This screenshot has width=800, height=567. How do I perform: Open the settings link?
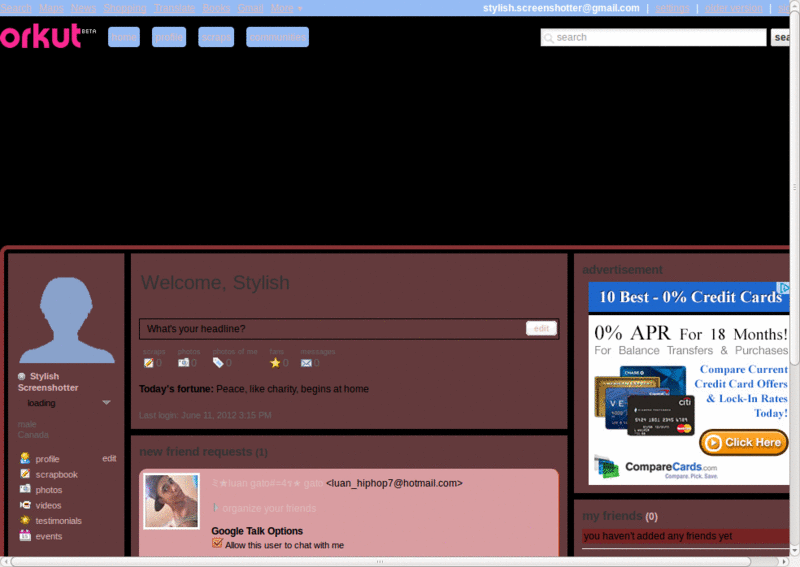click(672, 8)
